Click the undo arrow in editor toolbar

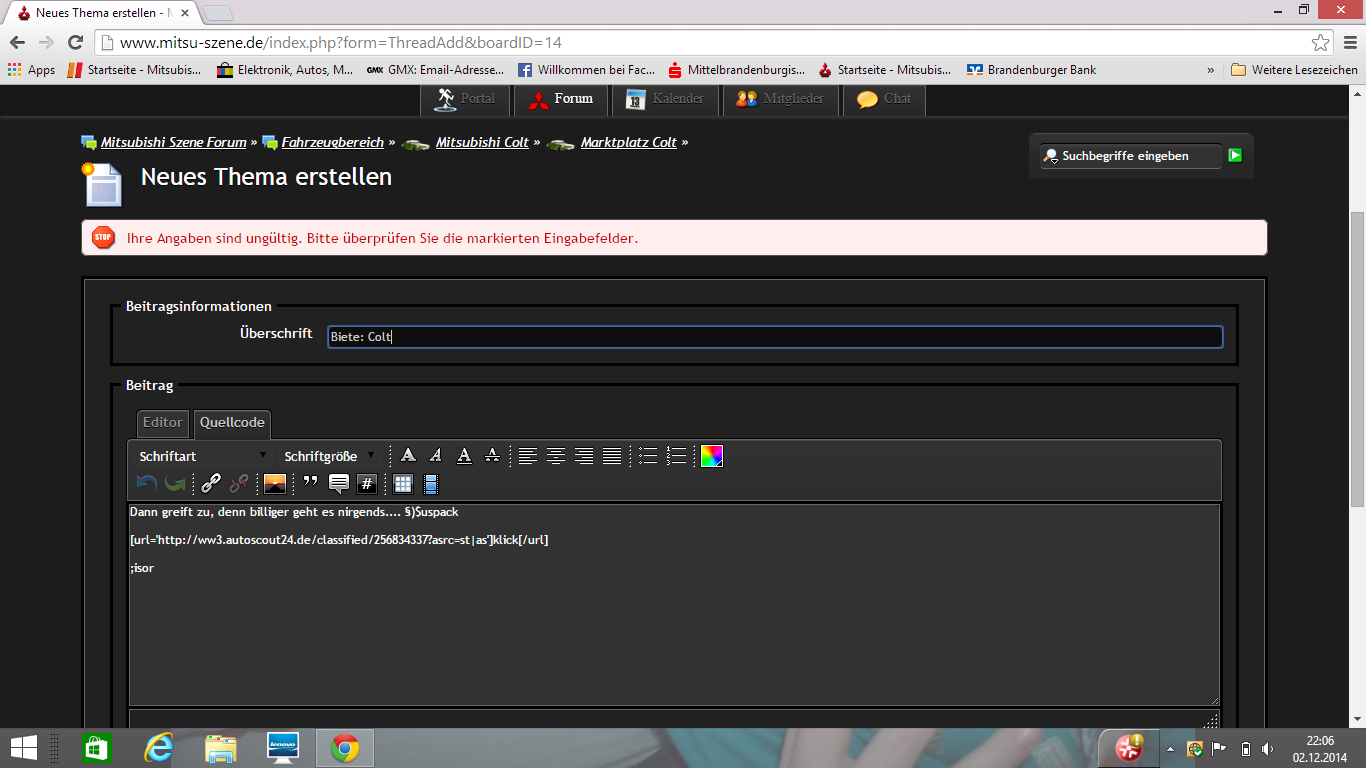[147, 484]
